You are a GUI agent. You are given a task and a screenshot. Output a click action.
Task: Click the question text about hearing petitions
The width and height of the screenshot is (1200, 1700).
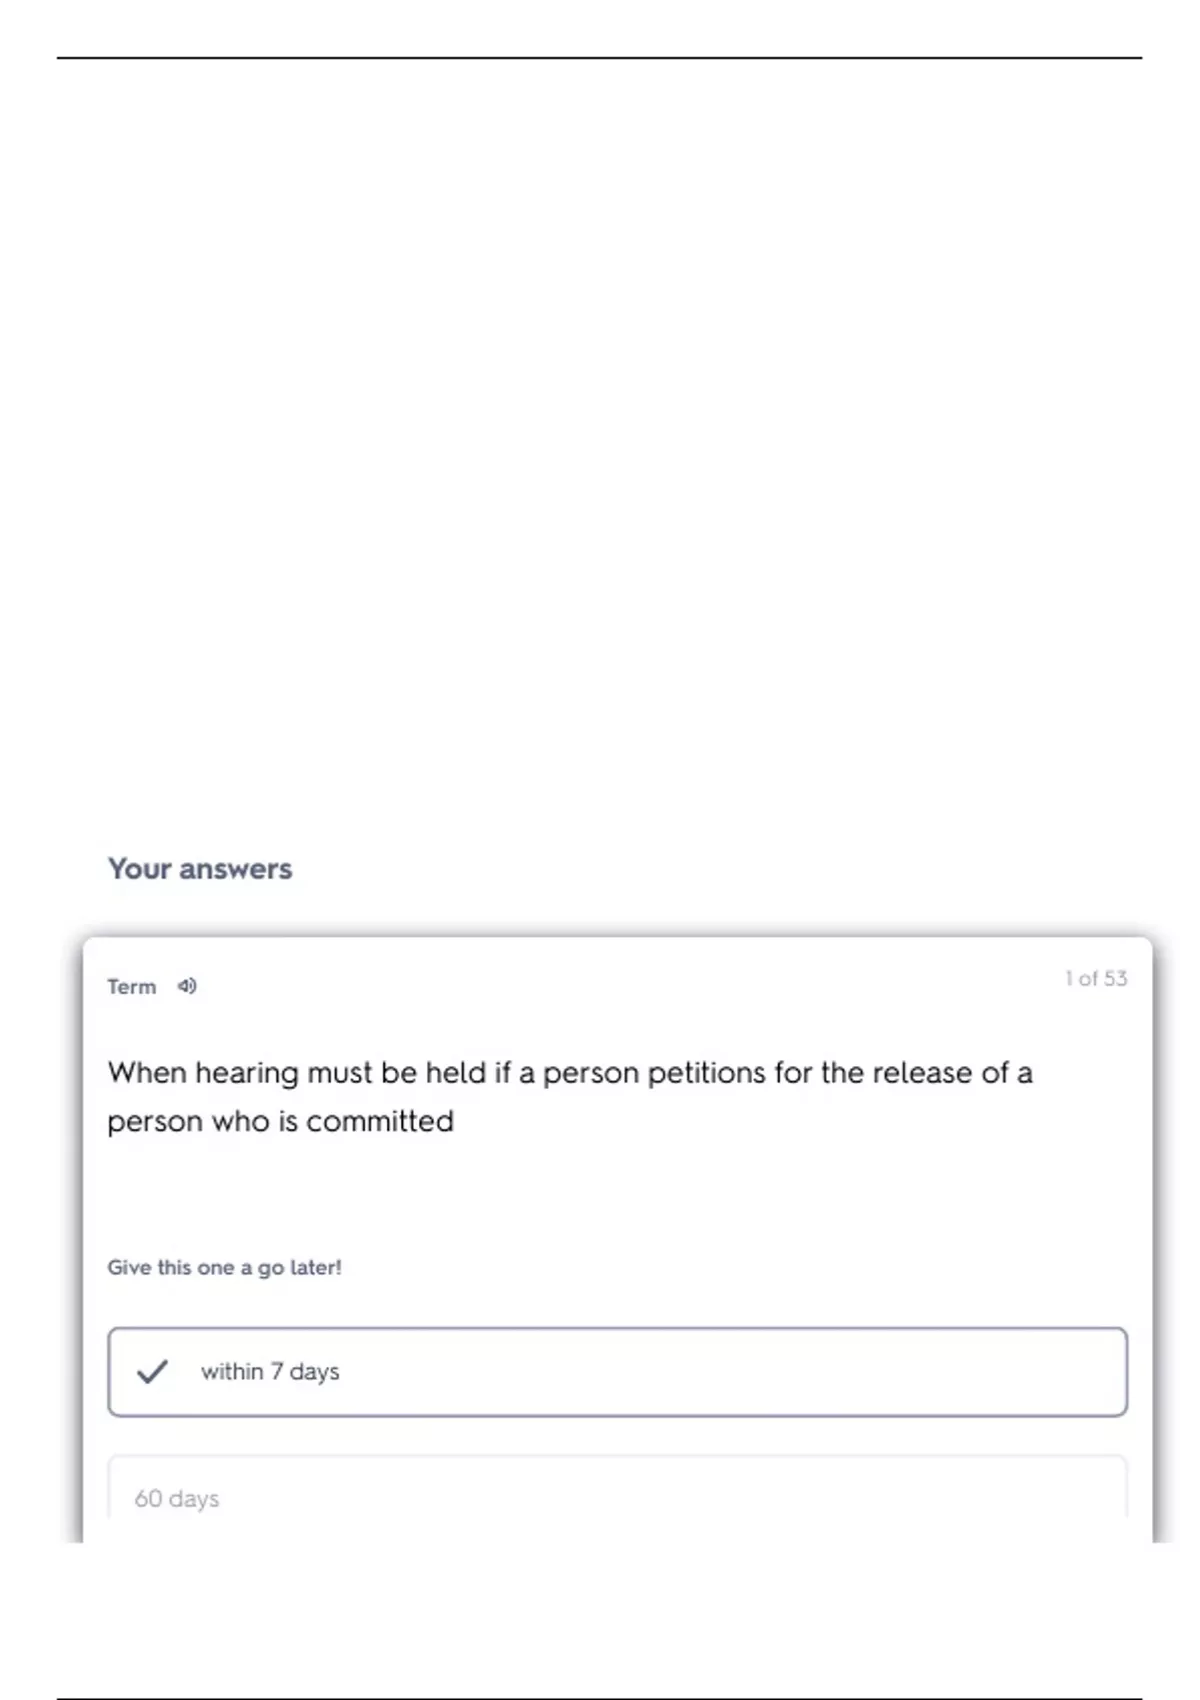[570, 1073]
